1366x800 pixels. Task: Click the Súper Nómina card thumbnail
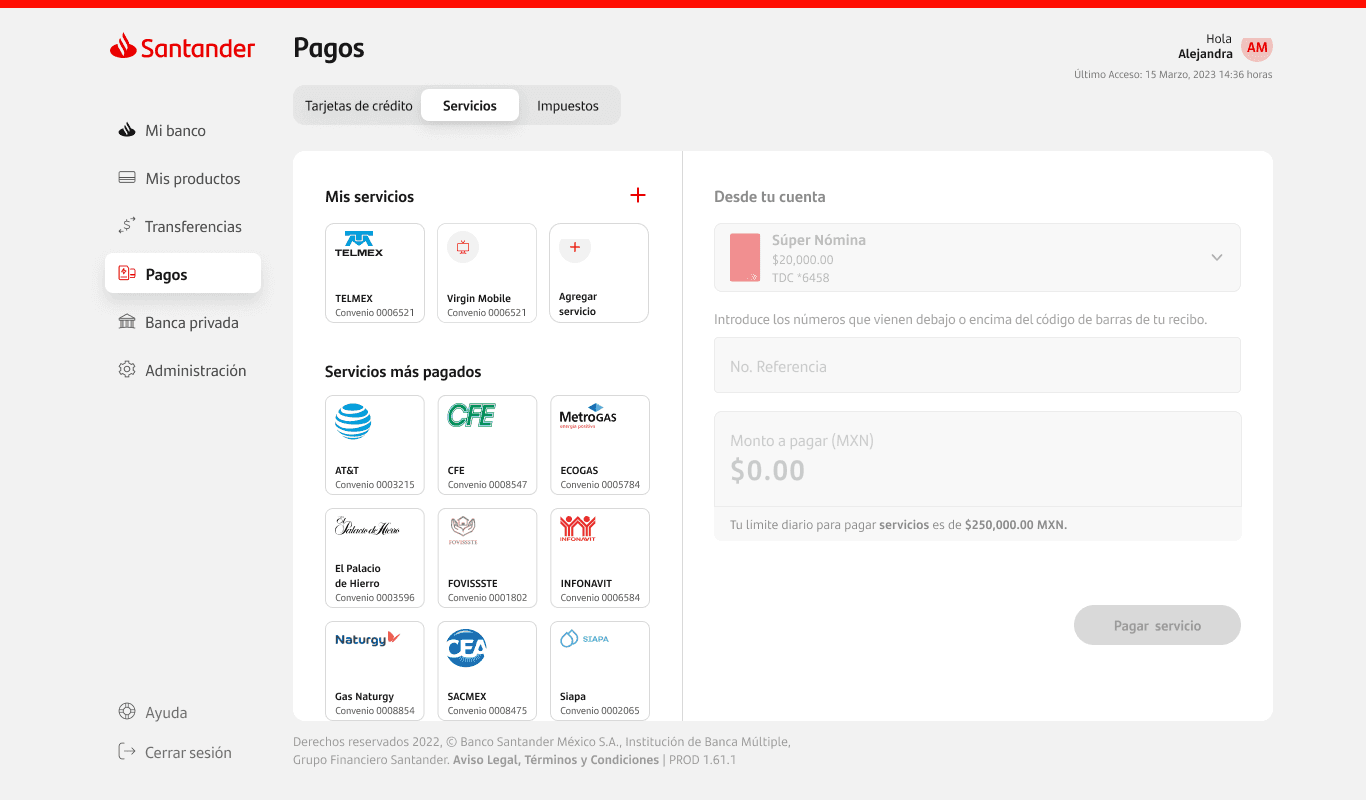pyautogui.click(x=745, y=257)
